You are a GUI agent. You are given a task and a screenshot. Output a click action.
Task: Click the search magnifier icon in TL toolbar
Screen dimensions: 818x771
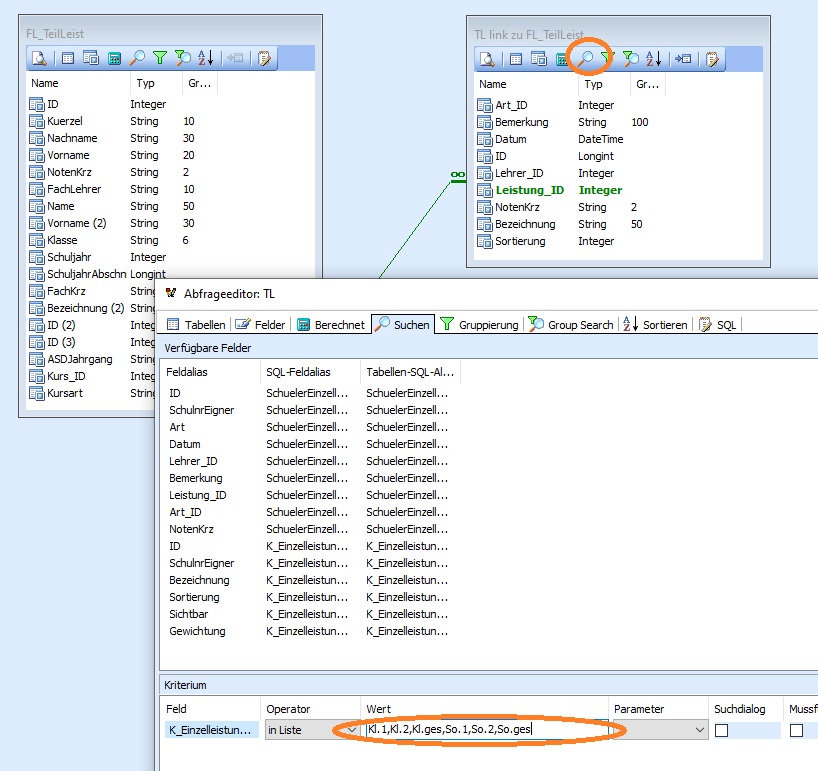click(586, 59)
